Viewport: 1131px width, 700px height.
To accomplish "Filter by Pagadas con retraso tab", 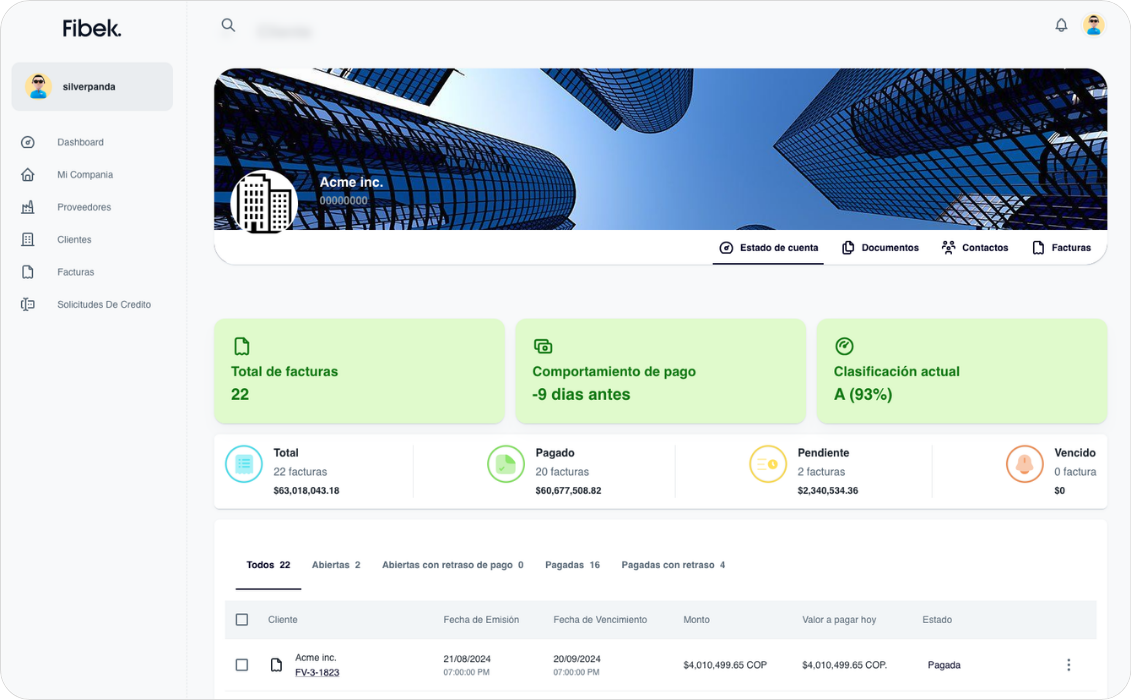I will click(673, 565).
